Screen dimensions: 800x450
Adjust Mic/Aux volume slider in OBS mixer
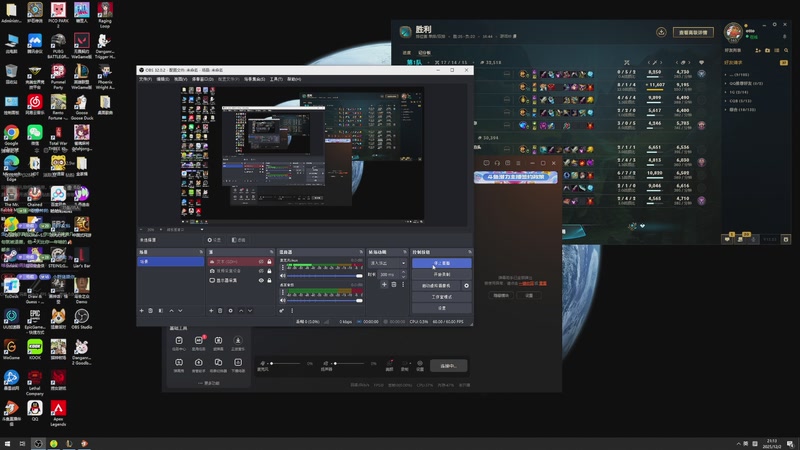tap(323, 276)
